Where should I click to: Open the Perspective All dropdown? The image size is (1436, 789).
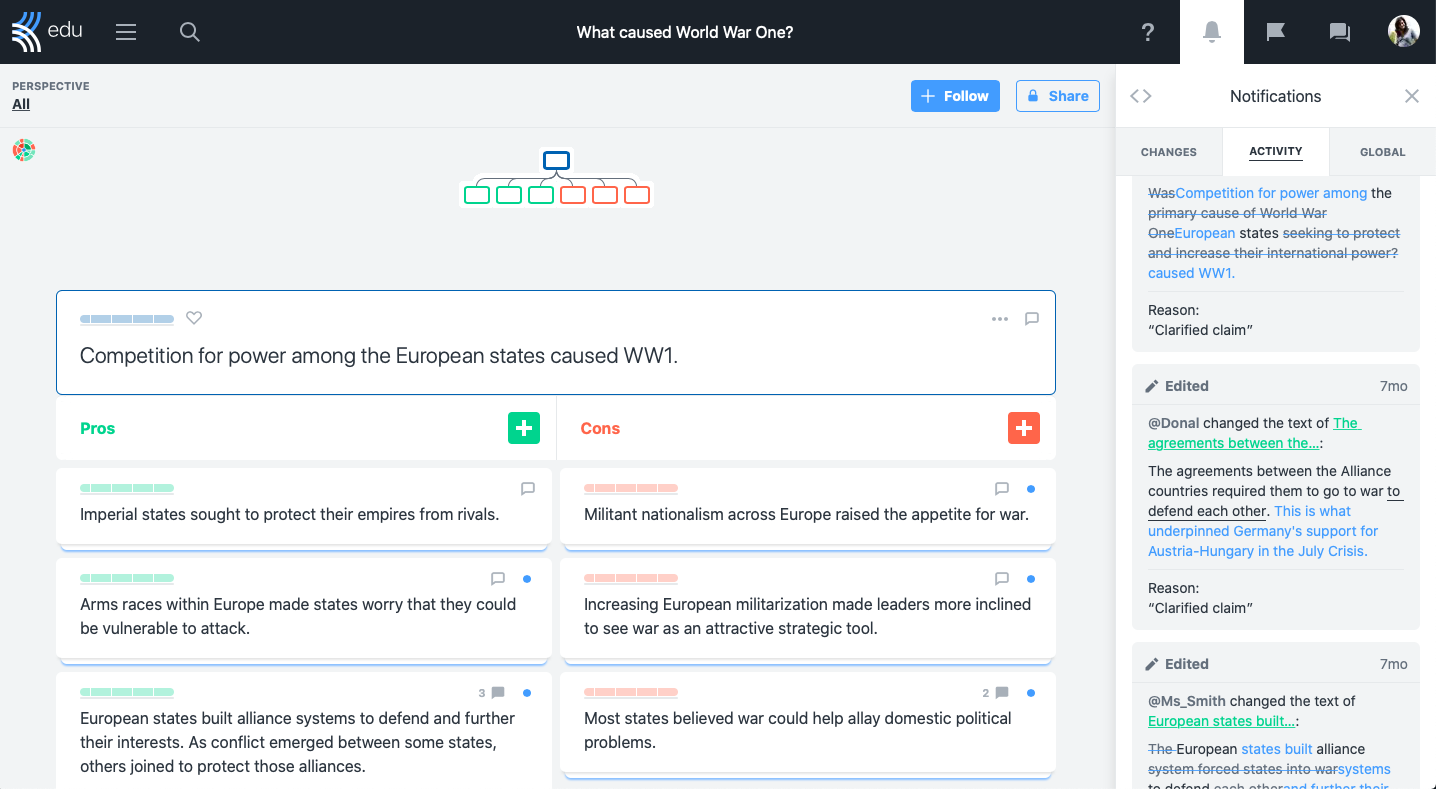click(21, 104)
